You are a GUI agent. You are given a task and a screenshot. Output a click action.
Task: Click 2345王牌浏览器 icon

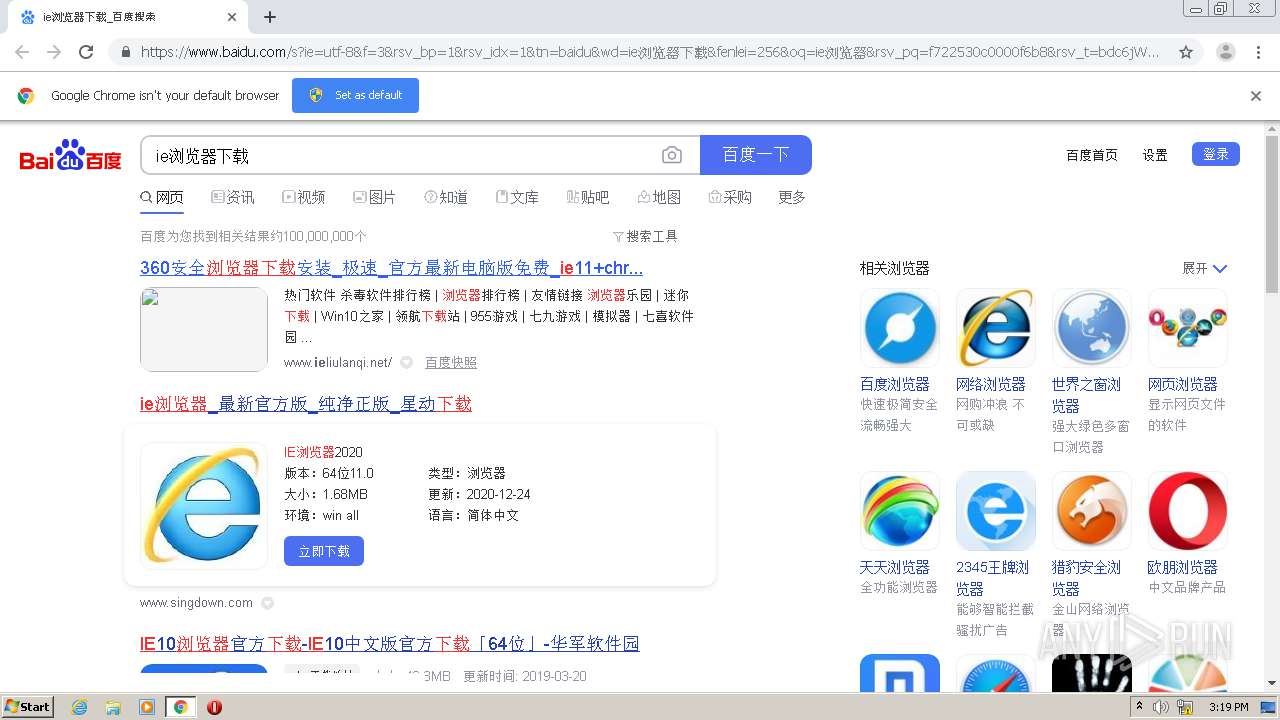pyautogui.click(x=996, y=511)
